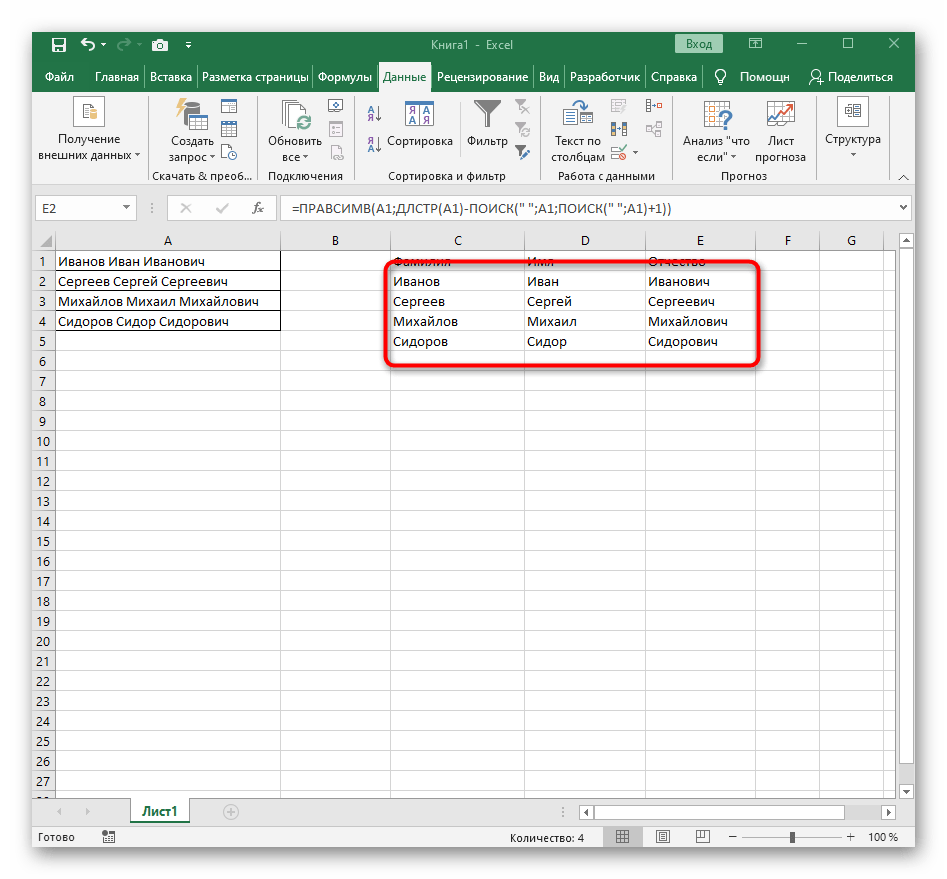
Task: Click From Table icon
Action: point(229,129)
